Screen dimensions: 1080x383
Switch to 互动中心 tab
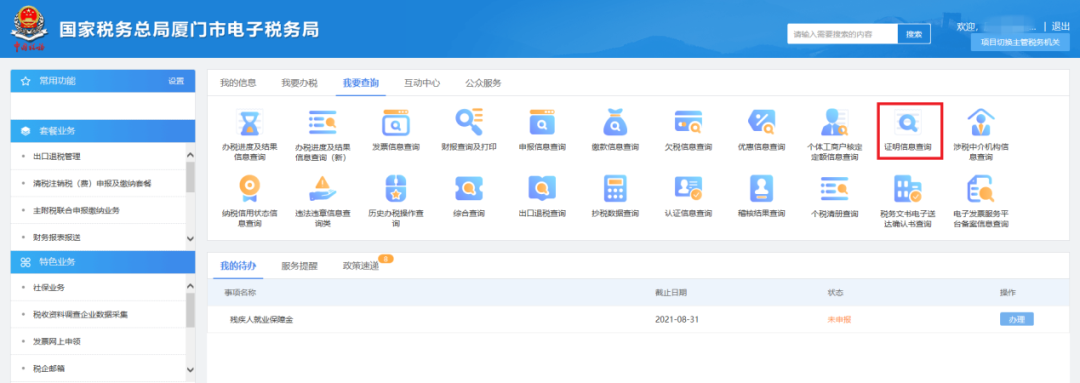coord(422,83)
